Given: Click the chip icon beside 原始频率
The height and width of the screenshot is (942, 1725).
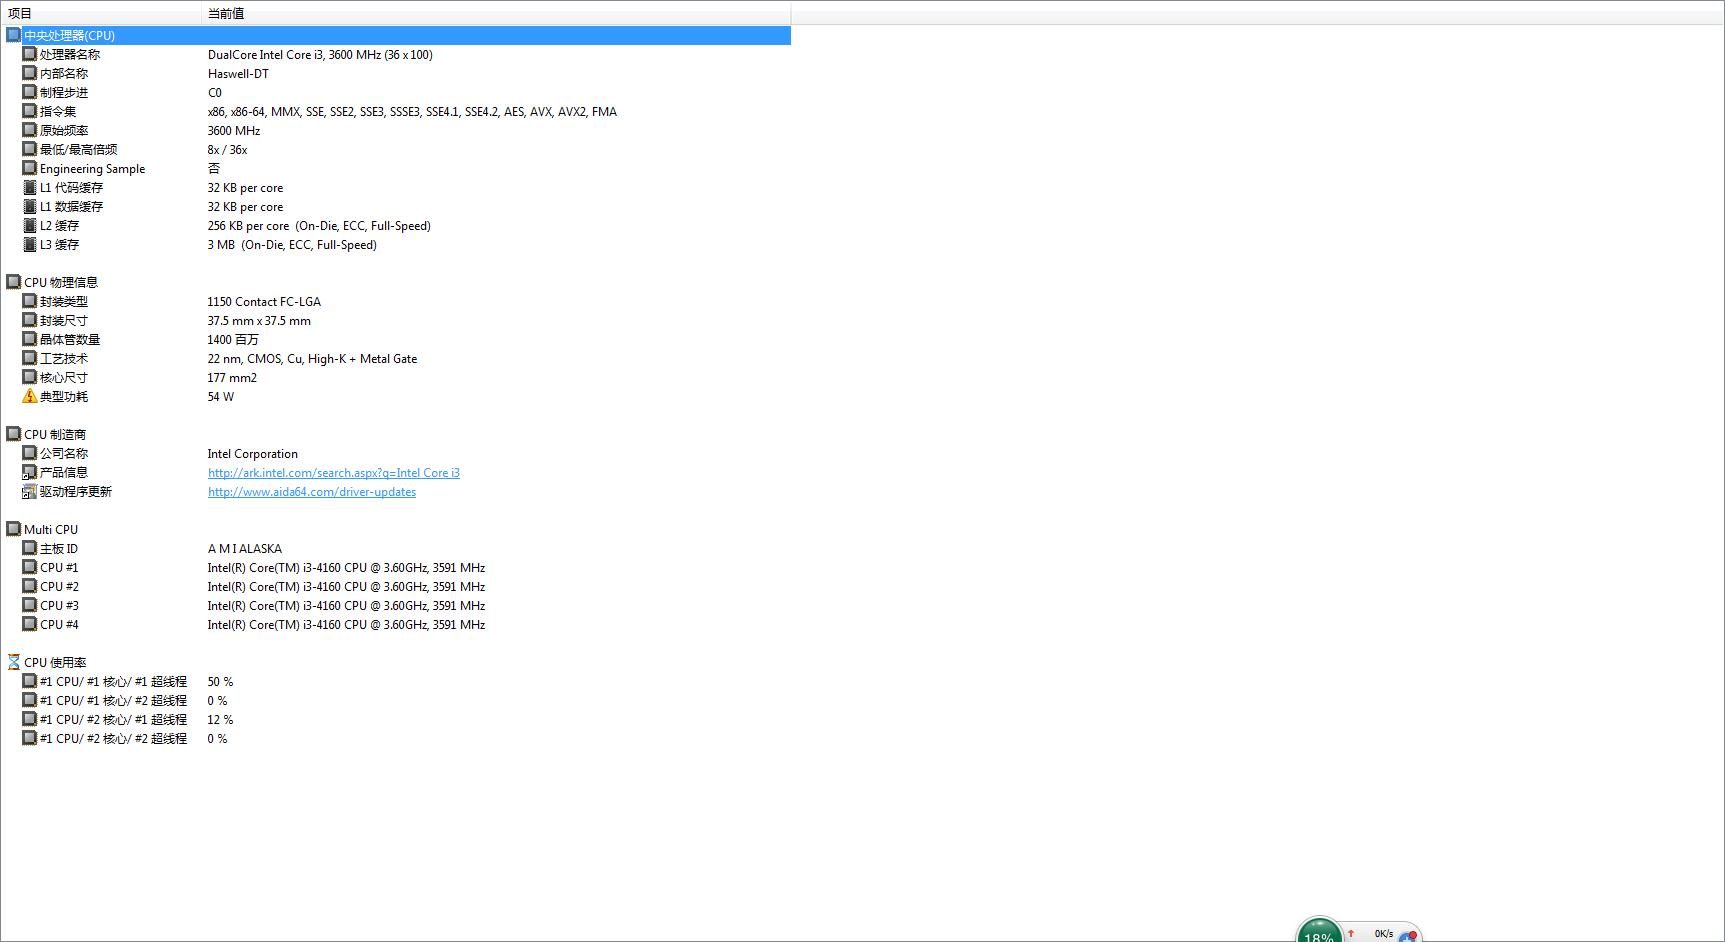Looking at the screenshot, I should coord(30,130).
